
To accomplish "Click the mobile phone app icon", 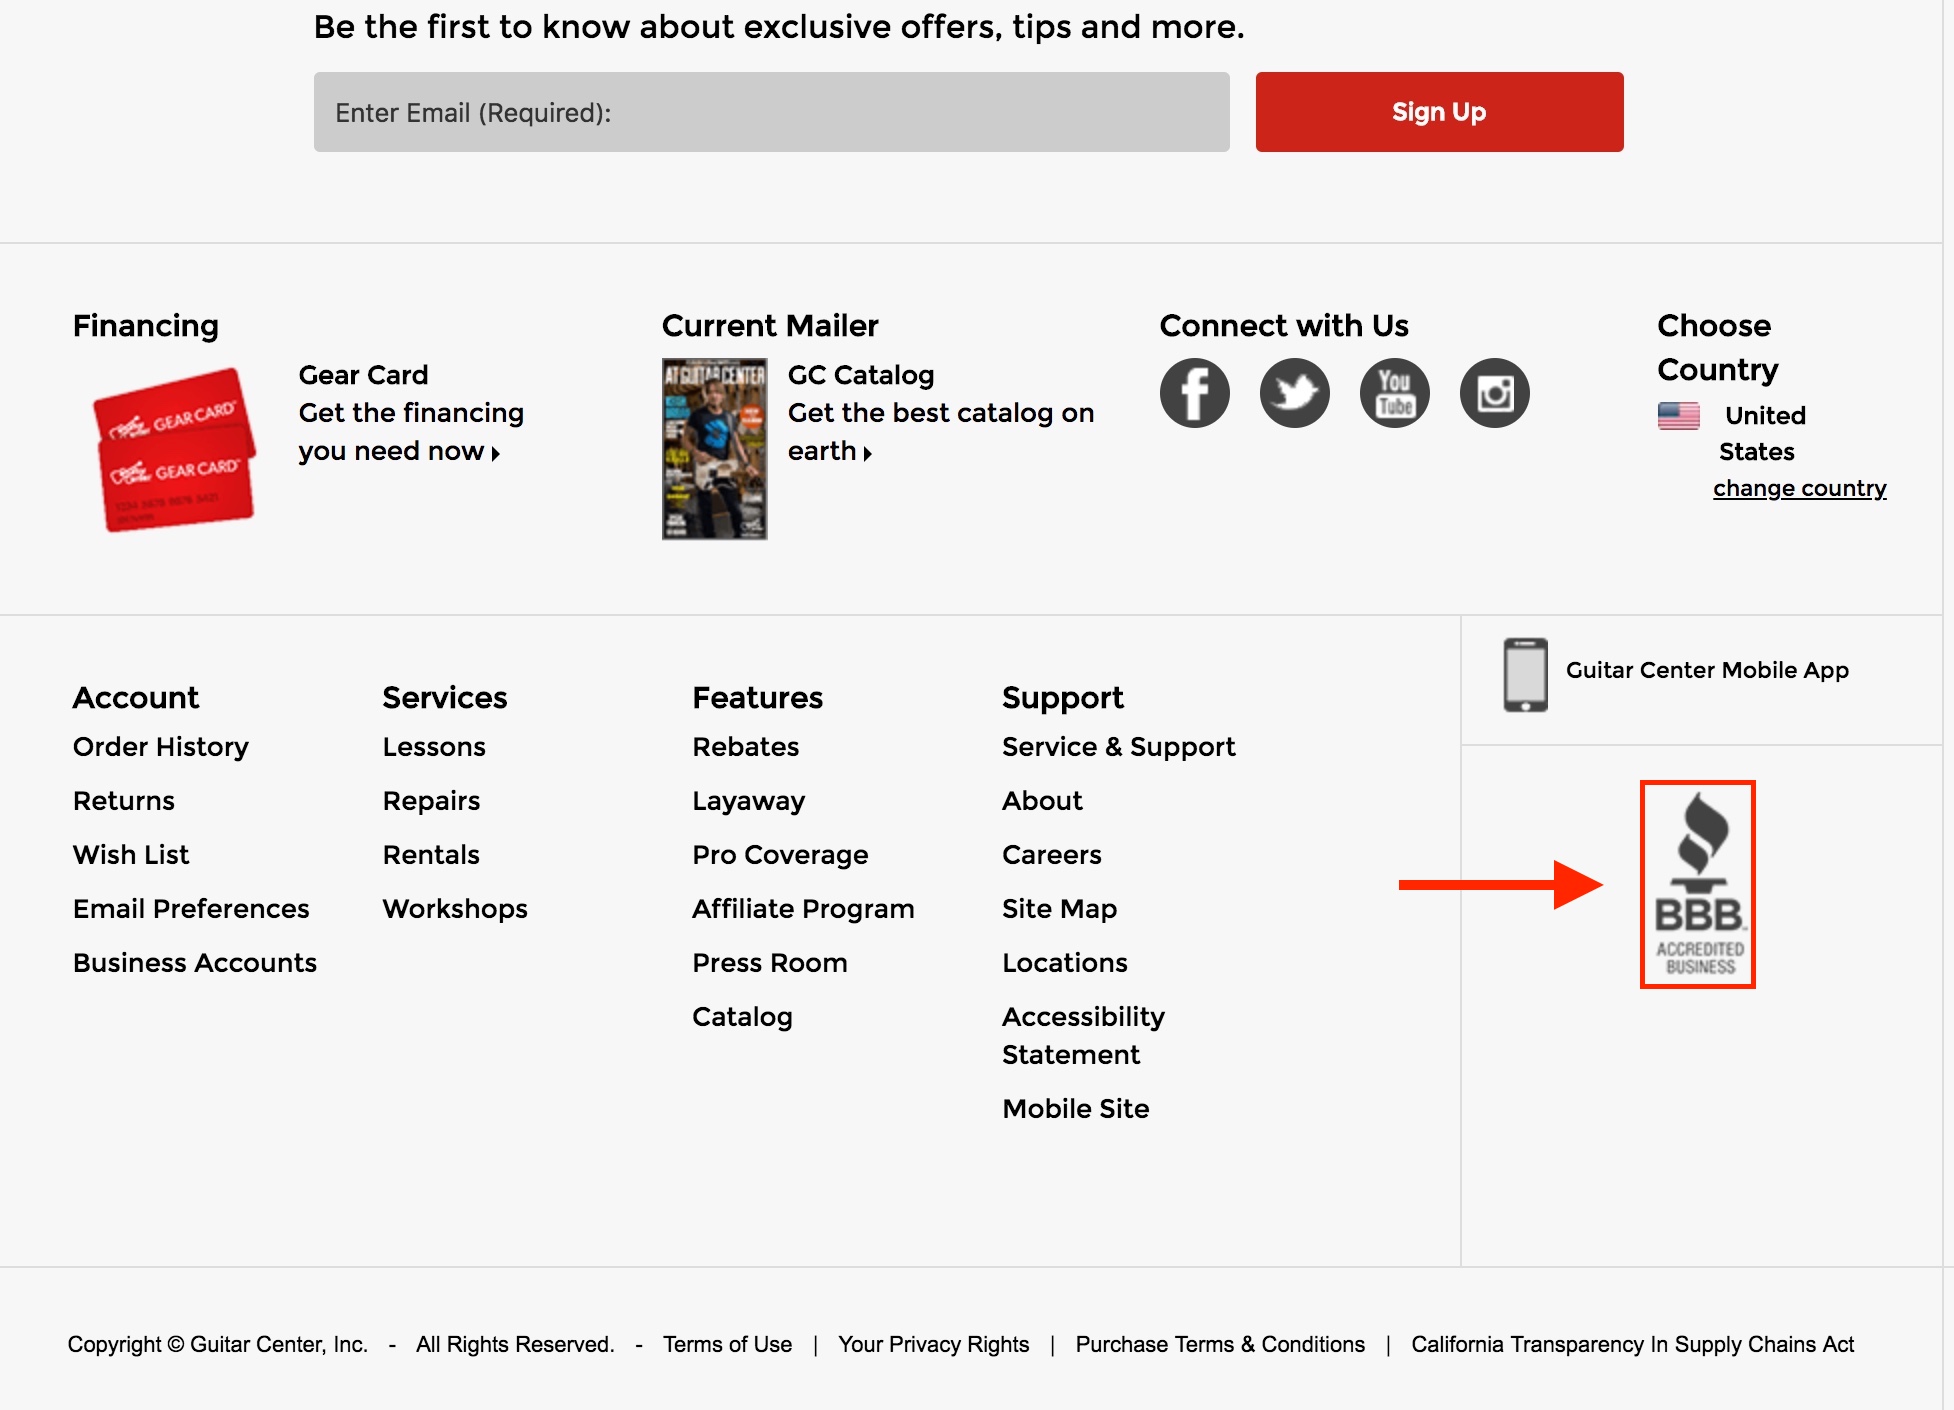I will 1525,675.
